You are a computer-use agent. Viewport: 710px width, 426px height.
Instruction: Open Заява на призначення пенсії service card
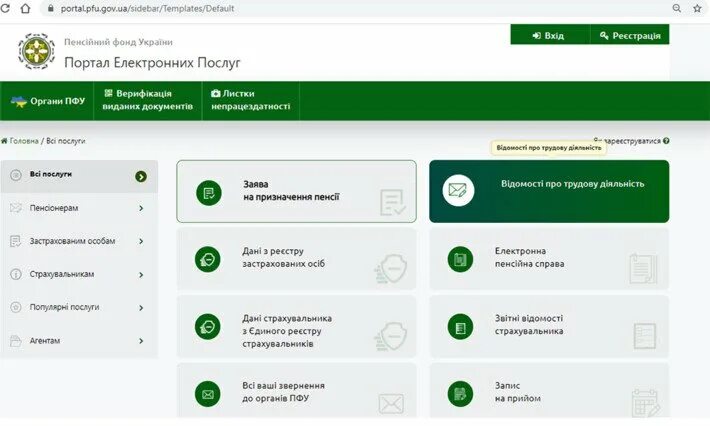[297, 191]
